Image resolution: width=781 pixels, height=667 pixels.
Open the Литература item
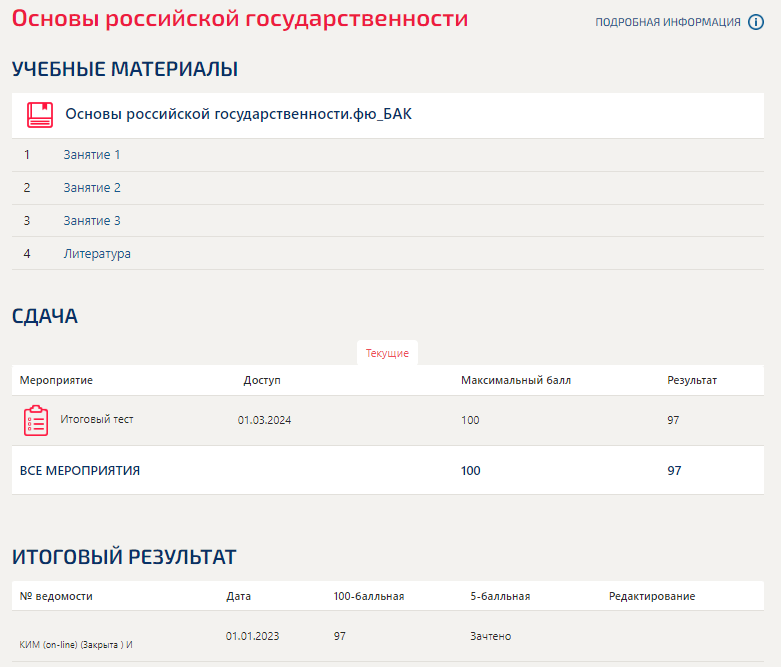click(x=97, y=254)
